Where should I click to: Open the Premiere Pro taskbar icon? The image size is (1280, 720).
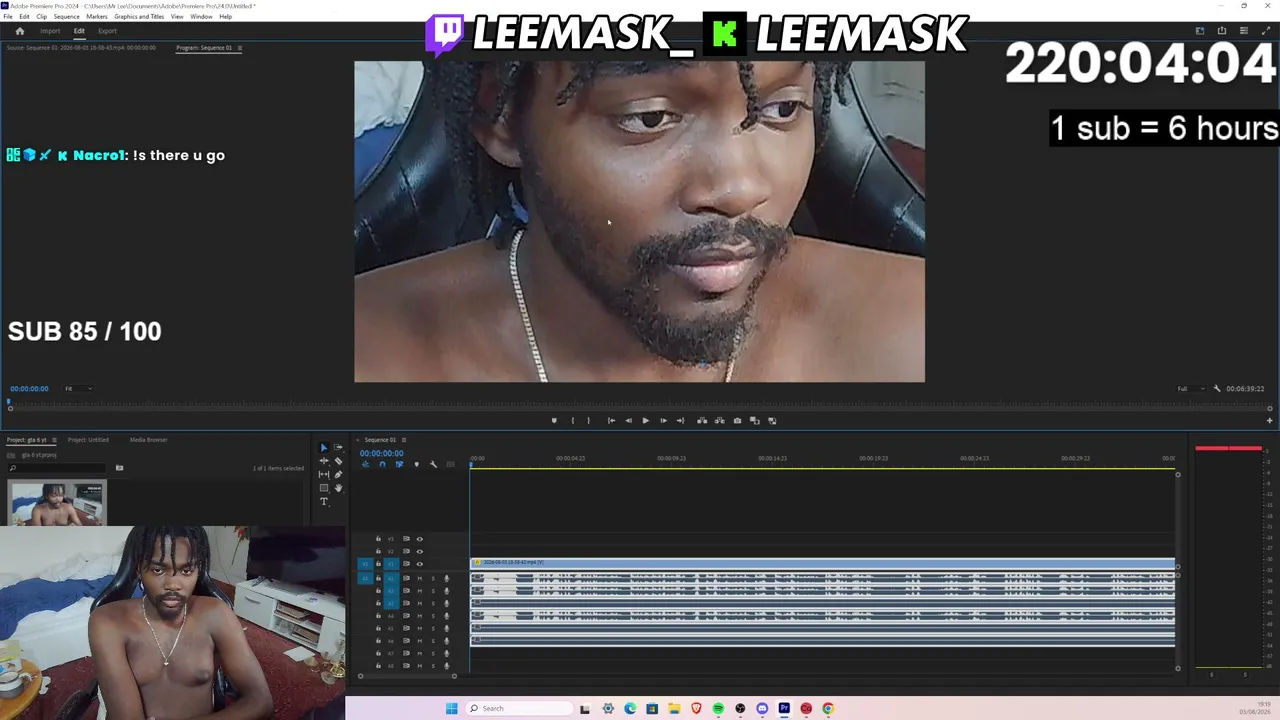784,708
